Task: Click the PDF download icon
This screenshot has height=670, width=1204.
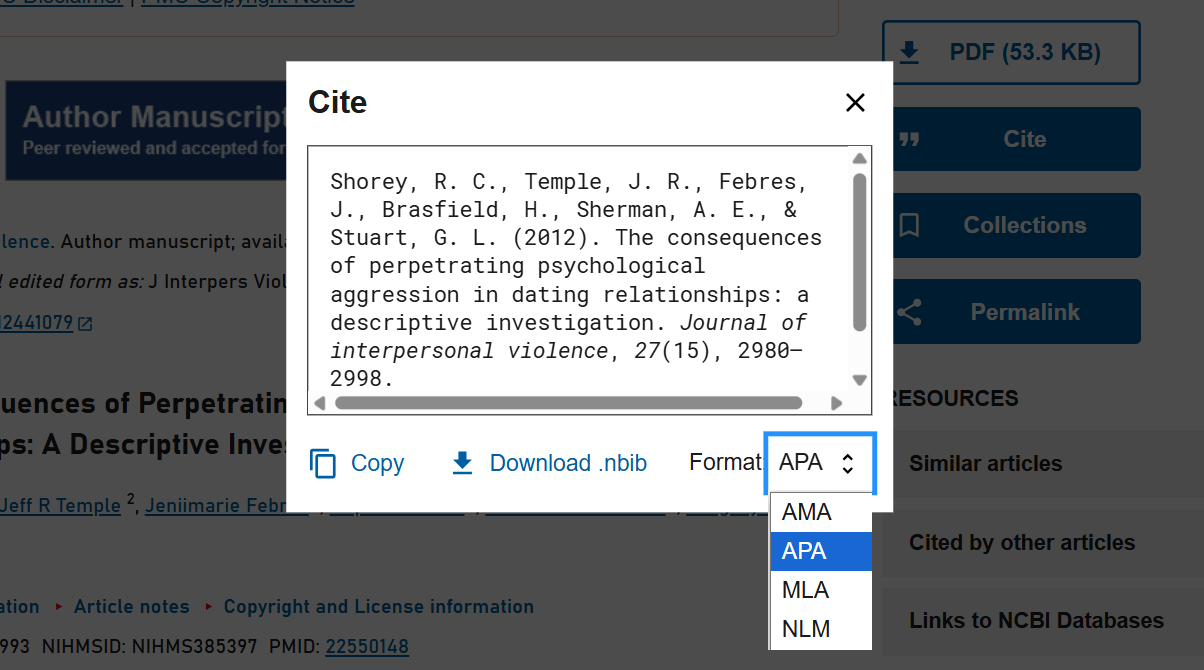Action: 909,52
